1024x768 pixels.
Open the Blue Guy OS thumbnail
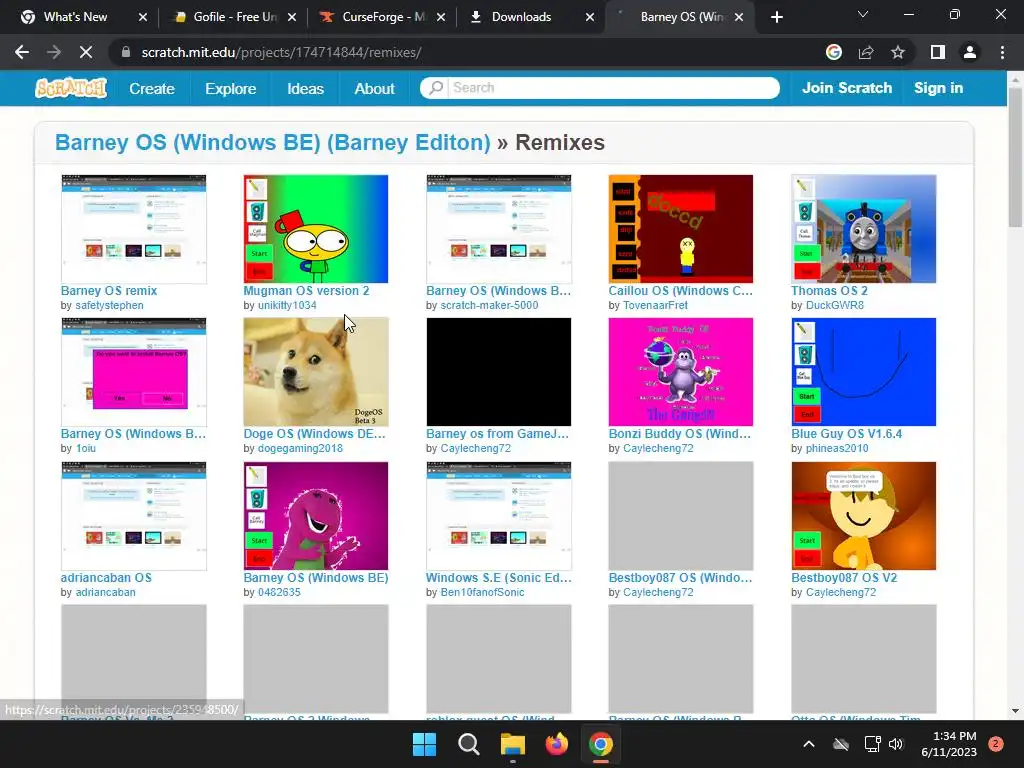pyautogui.click(x=863, y=372)
